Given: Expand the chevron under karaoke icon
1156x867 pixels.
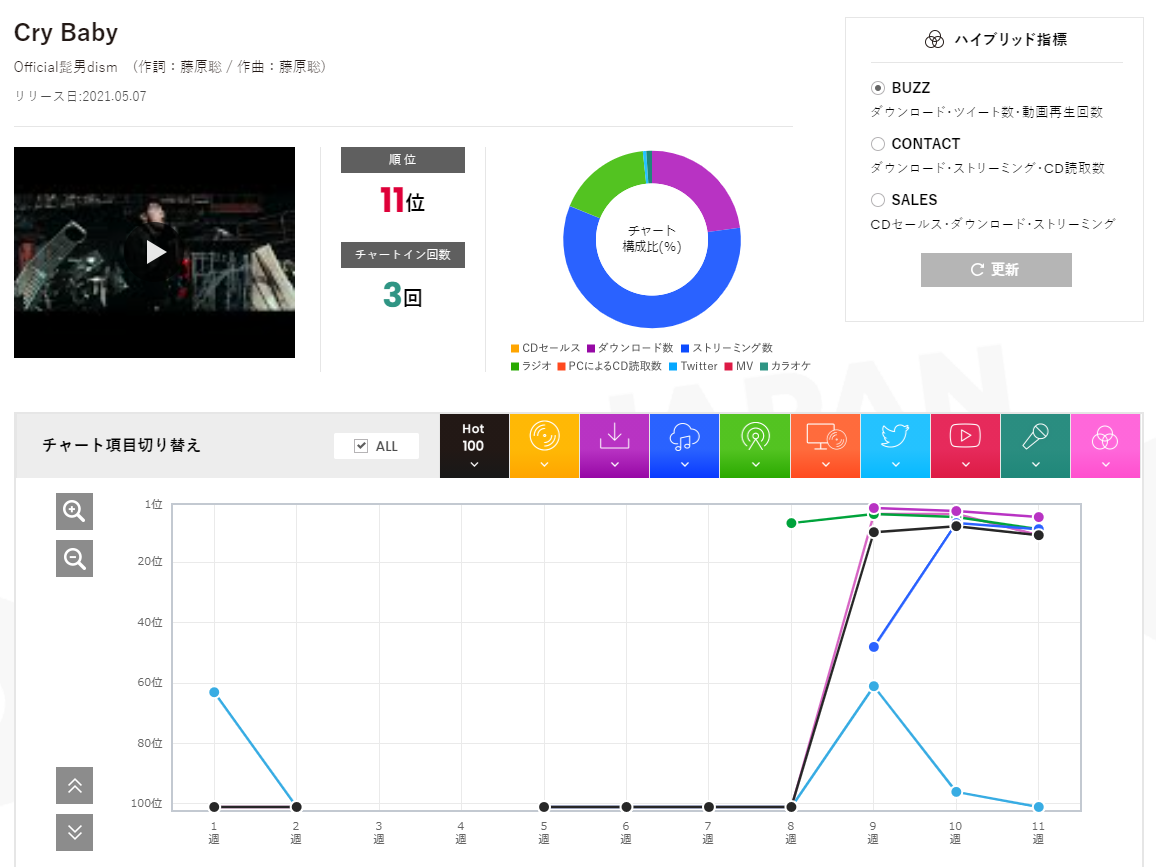Looking at the screenshot, I should [x=1035, y=464].
